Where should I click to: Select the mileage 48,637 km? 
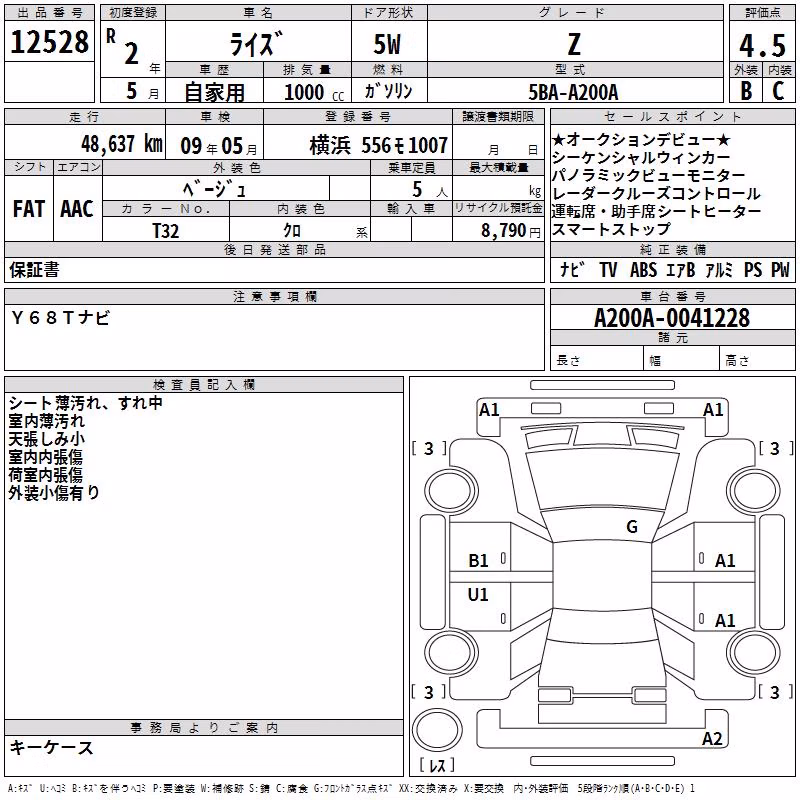click(x=122, y=144)
